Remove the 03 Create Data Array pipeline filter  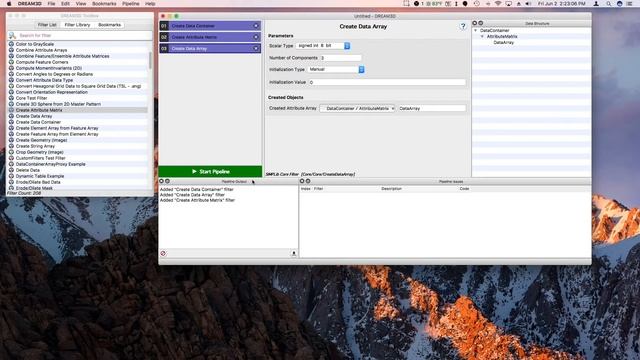click(x=256, y=49)
